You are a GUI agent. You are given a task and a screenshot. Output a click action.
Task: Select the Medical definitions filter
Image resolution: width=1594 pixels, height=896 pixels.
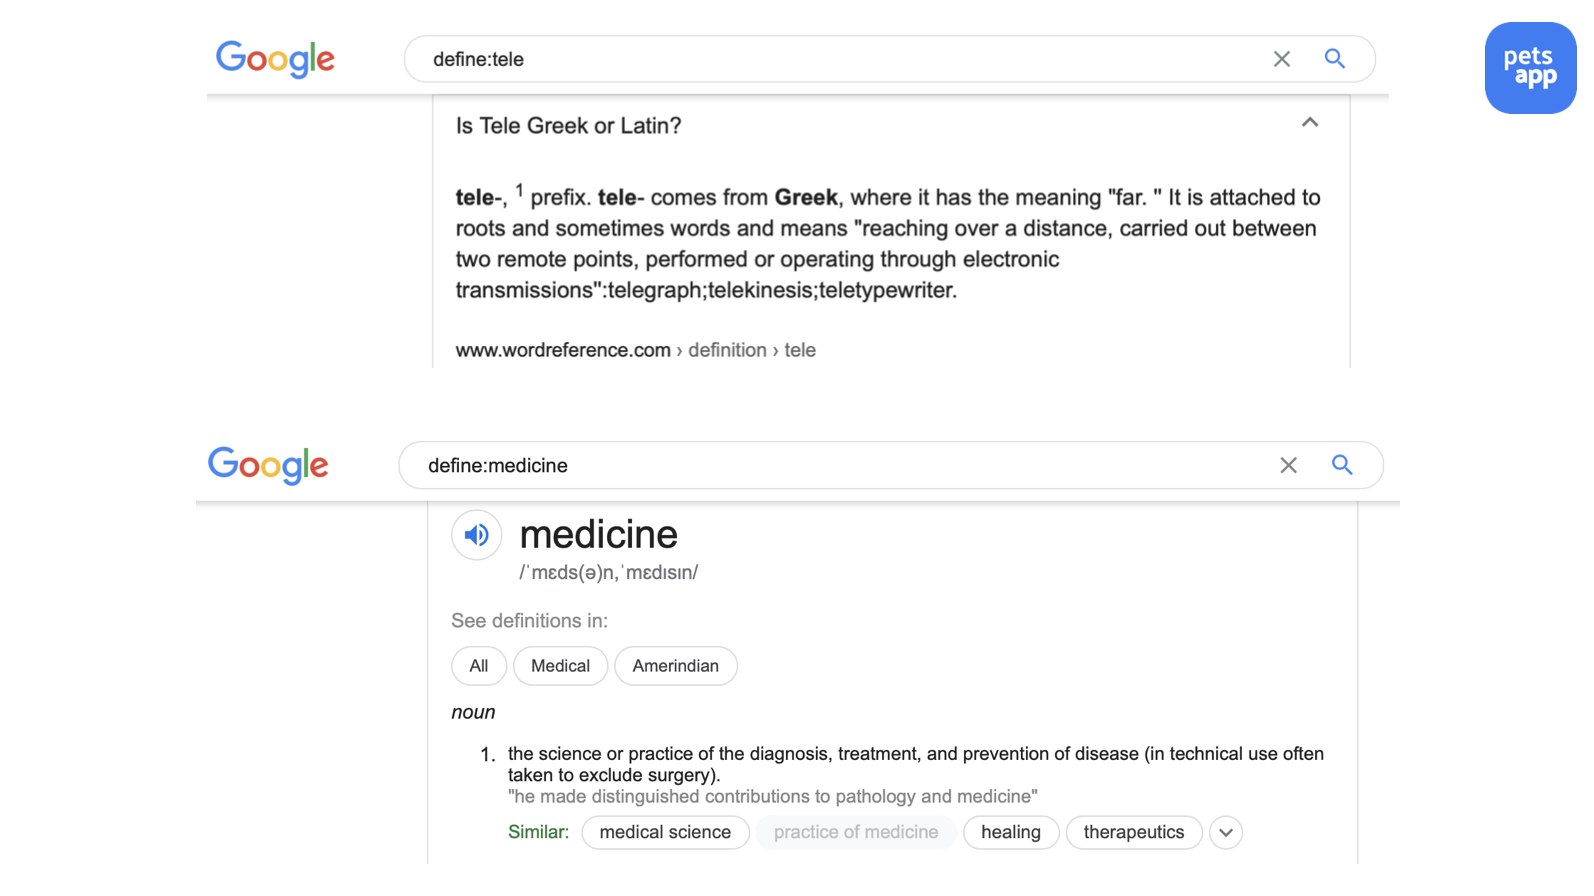[560, 666]
